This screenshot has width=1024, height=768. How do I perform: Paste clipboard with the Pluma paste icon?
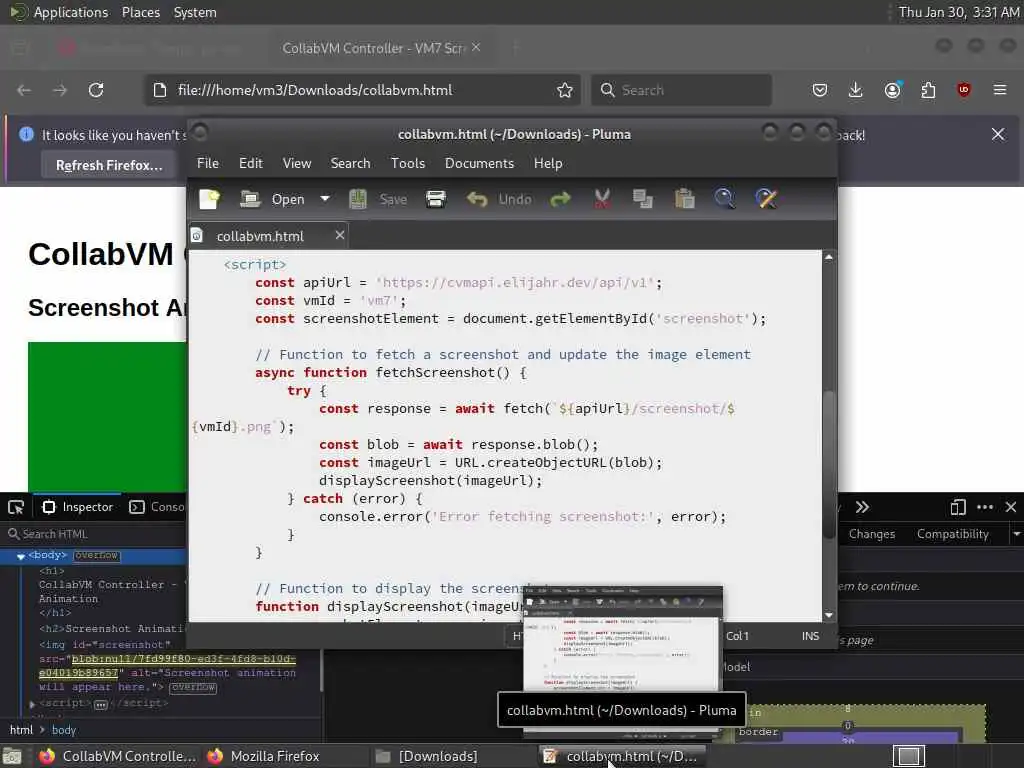(x=684, y=199)
